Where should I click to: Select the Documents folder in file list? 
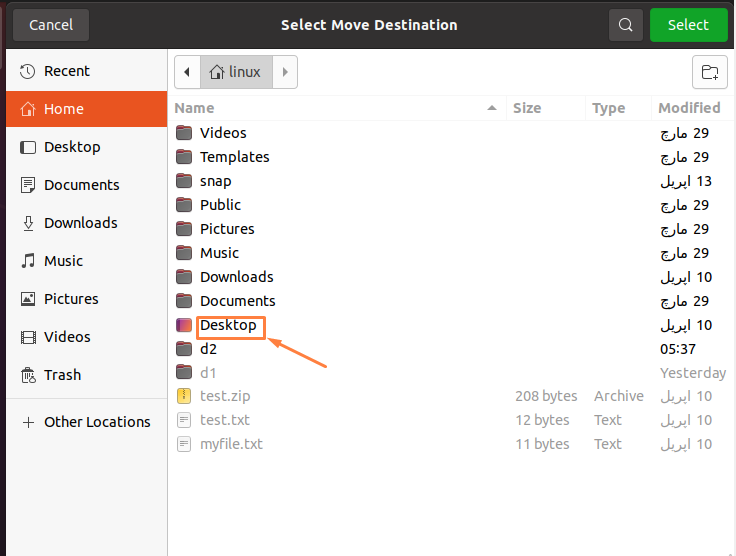pyautogui.click(x=451, y=301)
